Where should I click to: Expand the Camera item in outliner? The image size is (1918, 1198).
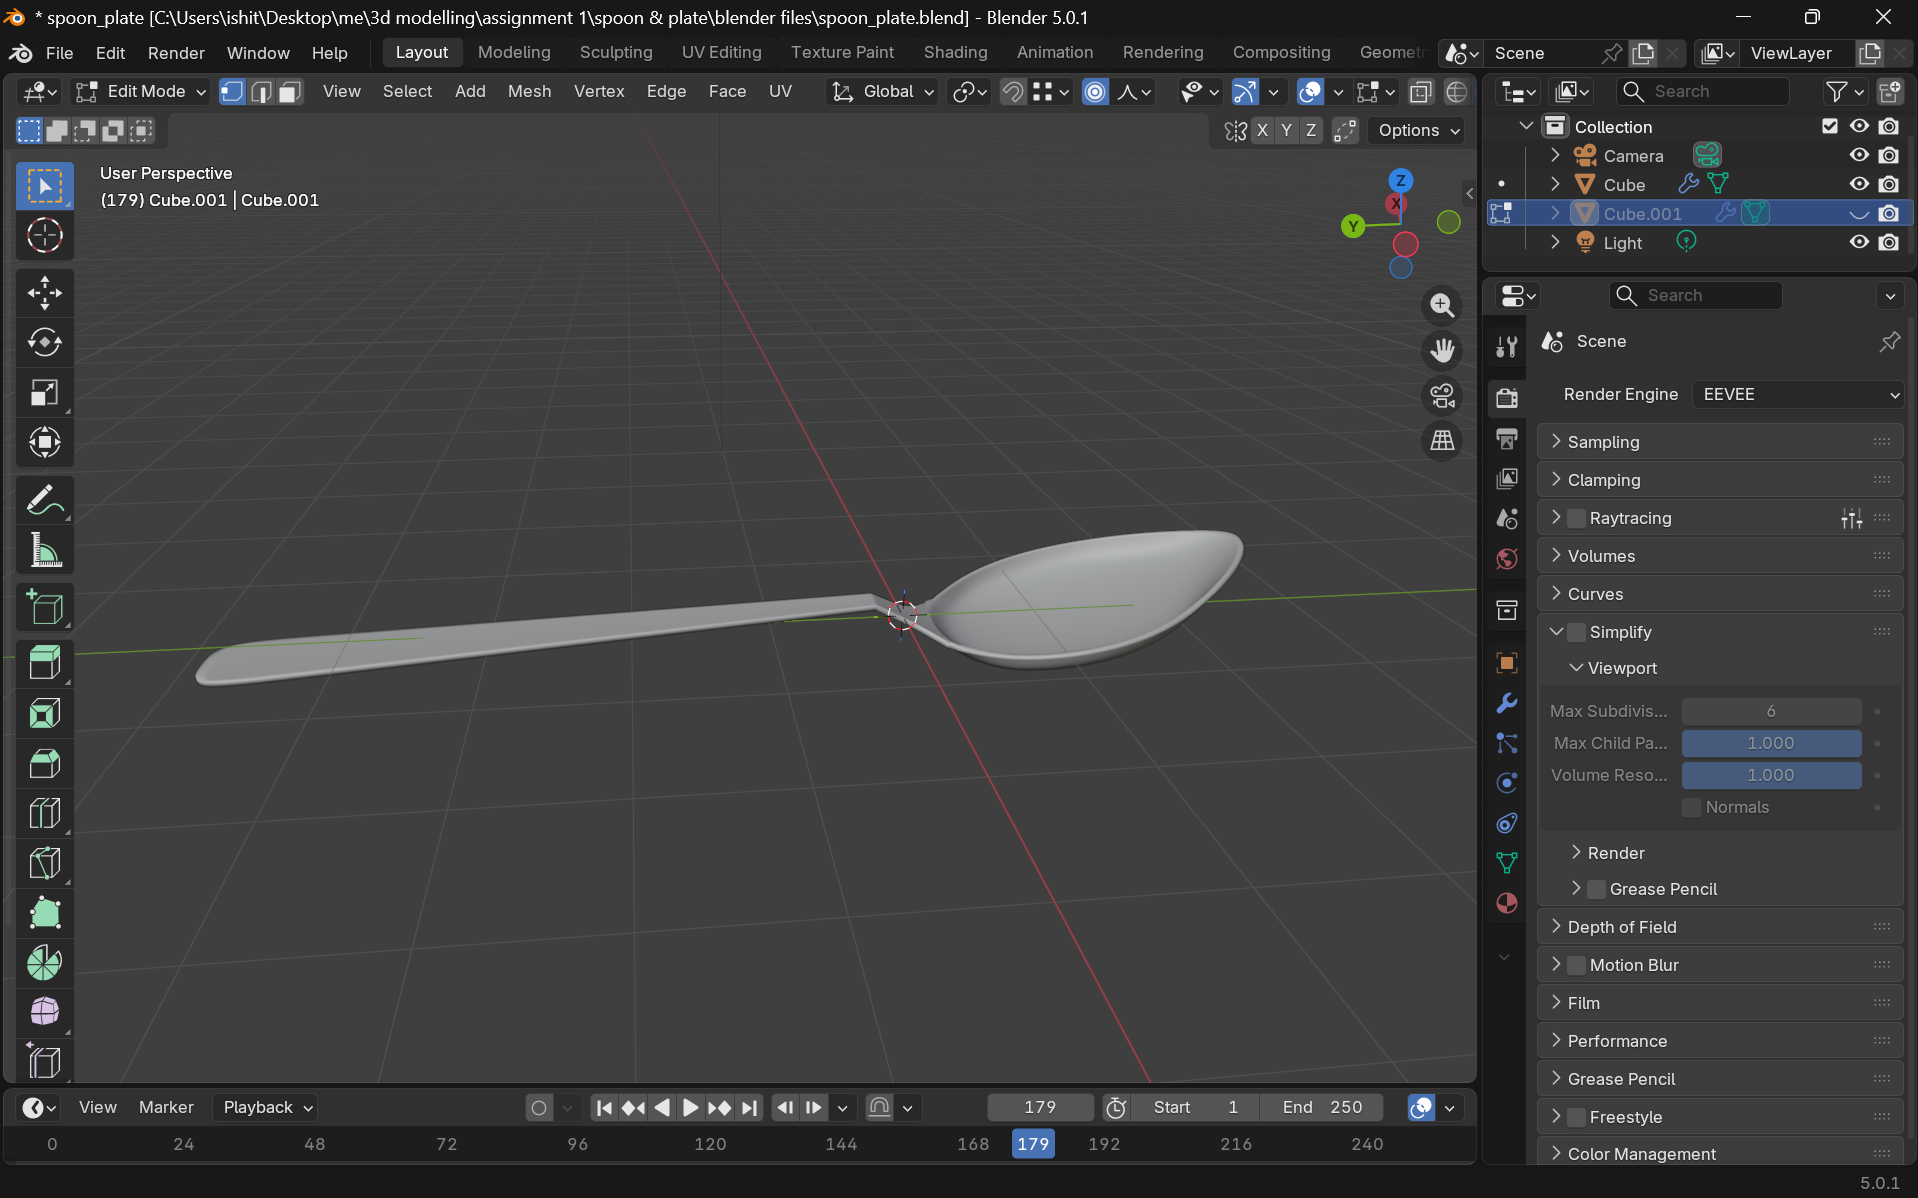click(x=1555, y=155)
